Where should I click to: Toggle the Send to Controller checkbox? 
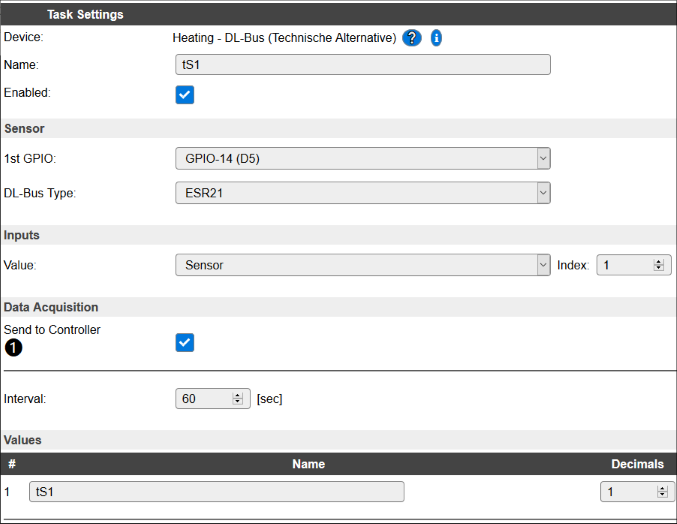[185, 343]
